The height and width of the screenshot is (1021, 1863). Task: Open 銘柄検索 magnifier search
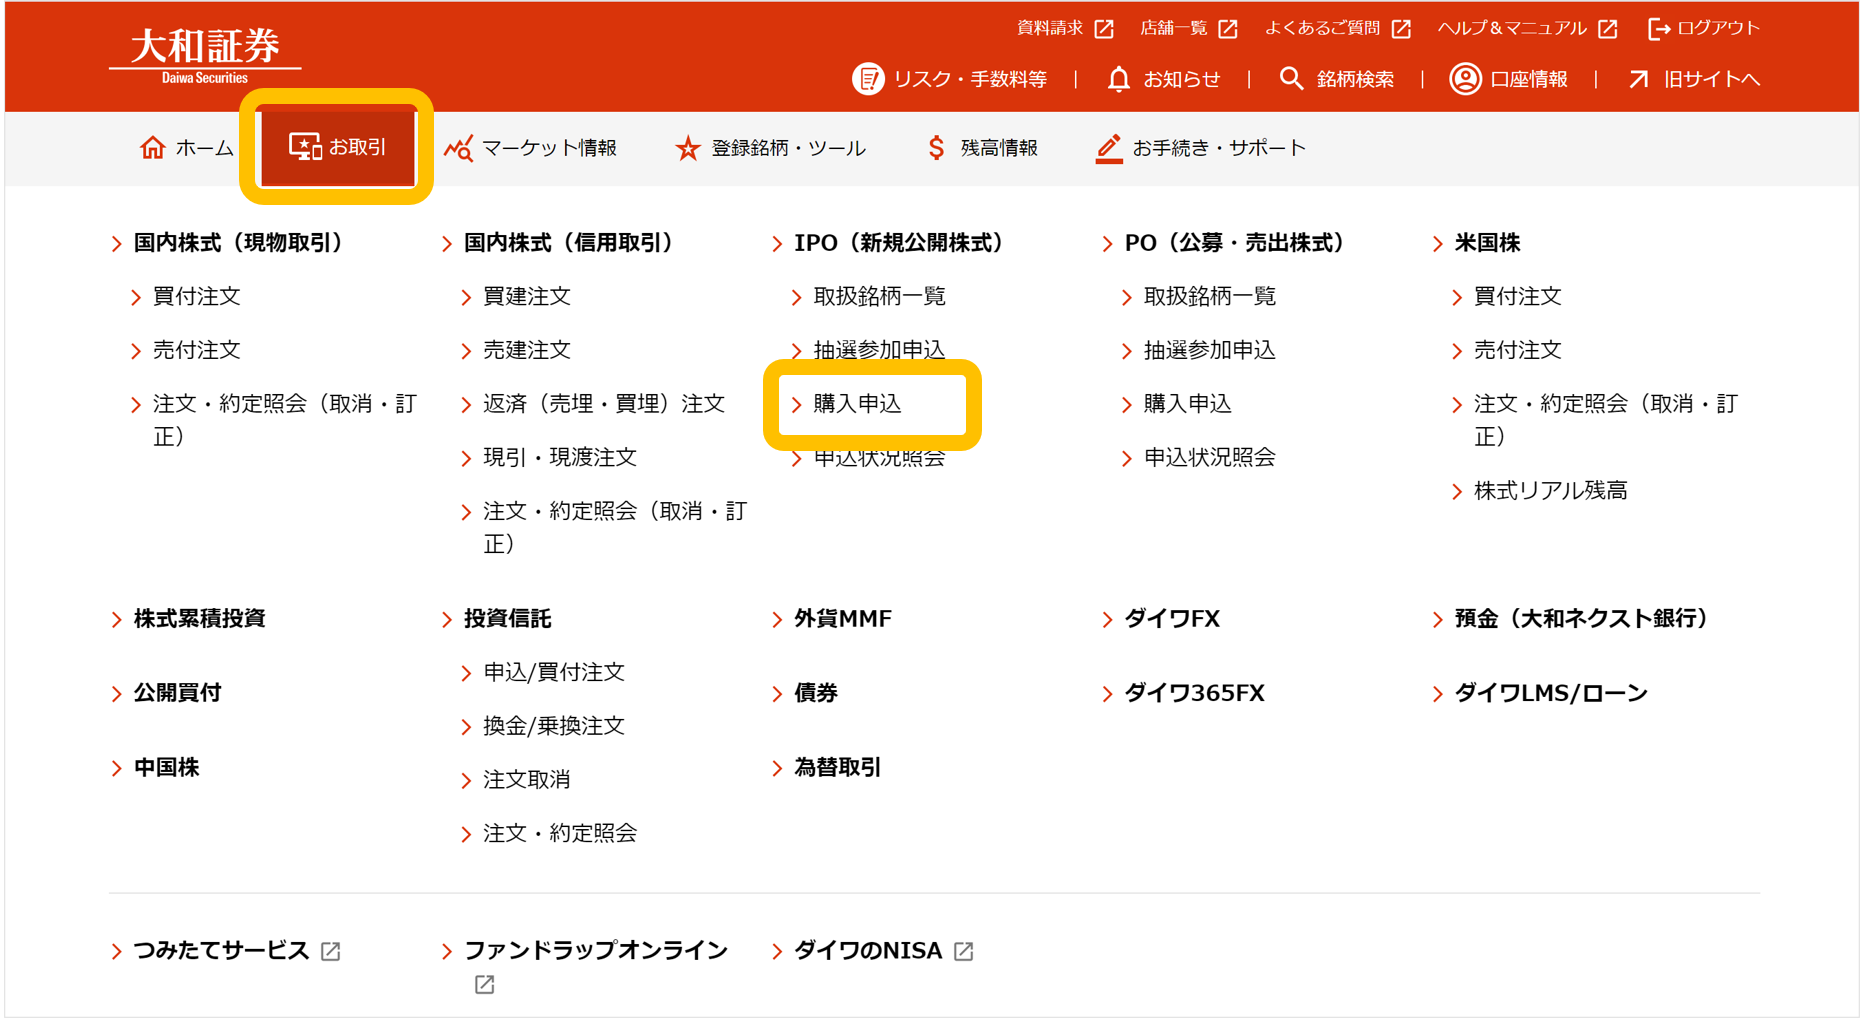[1337, 79]
